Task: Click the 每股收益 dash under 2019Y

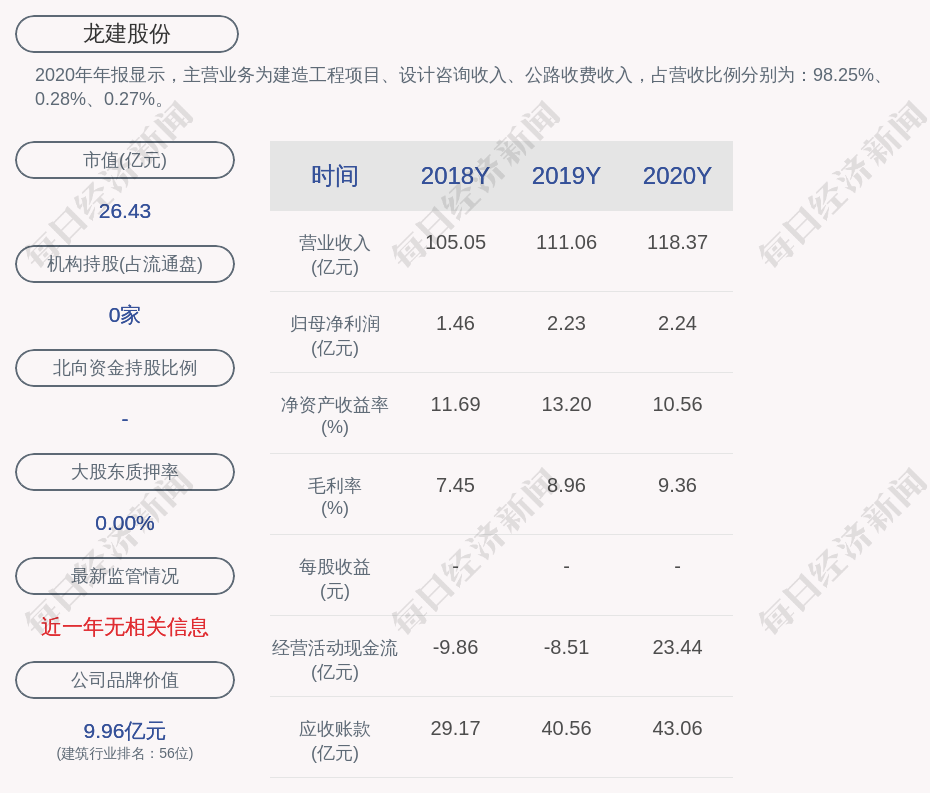Action: 566,567
